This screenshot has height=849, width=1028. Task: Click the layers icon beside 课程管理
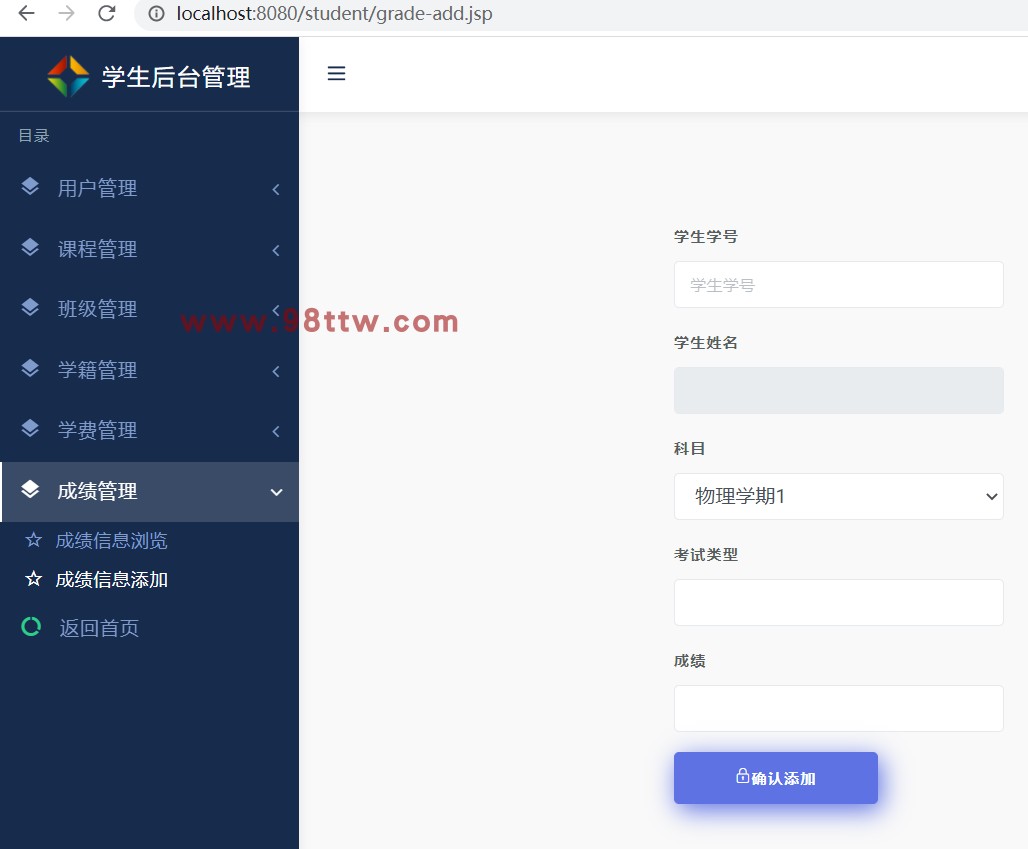pyautogui.click(x=30, y=248)
